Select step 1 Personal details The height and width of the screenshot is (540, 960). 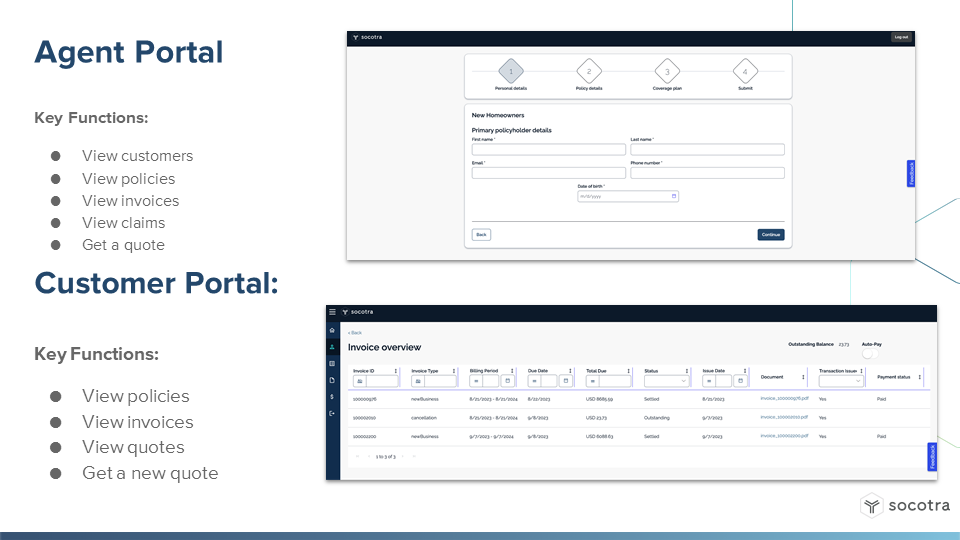tap(511, 72)
